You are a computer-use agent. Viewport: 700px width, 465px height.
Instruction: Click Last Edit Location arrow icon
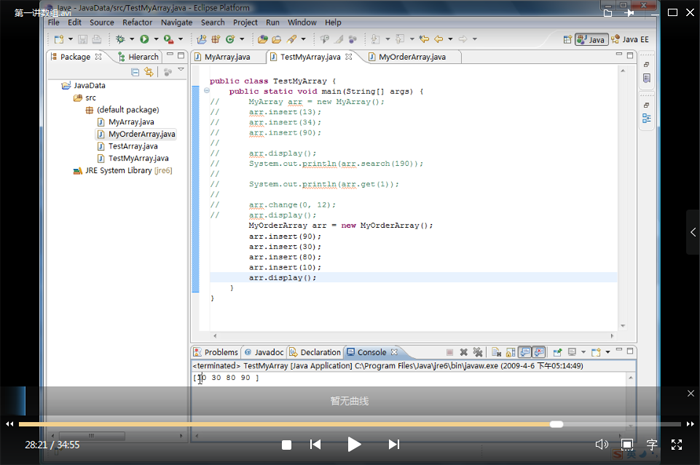pyautogui.click(x=424, y=39)
